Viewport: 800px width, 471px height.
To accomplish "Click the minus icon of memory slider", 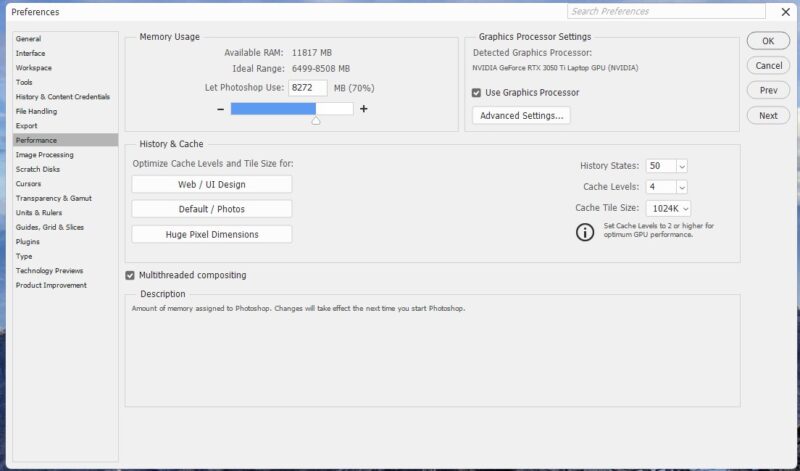I will [x=220, y=109].
